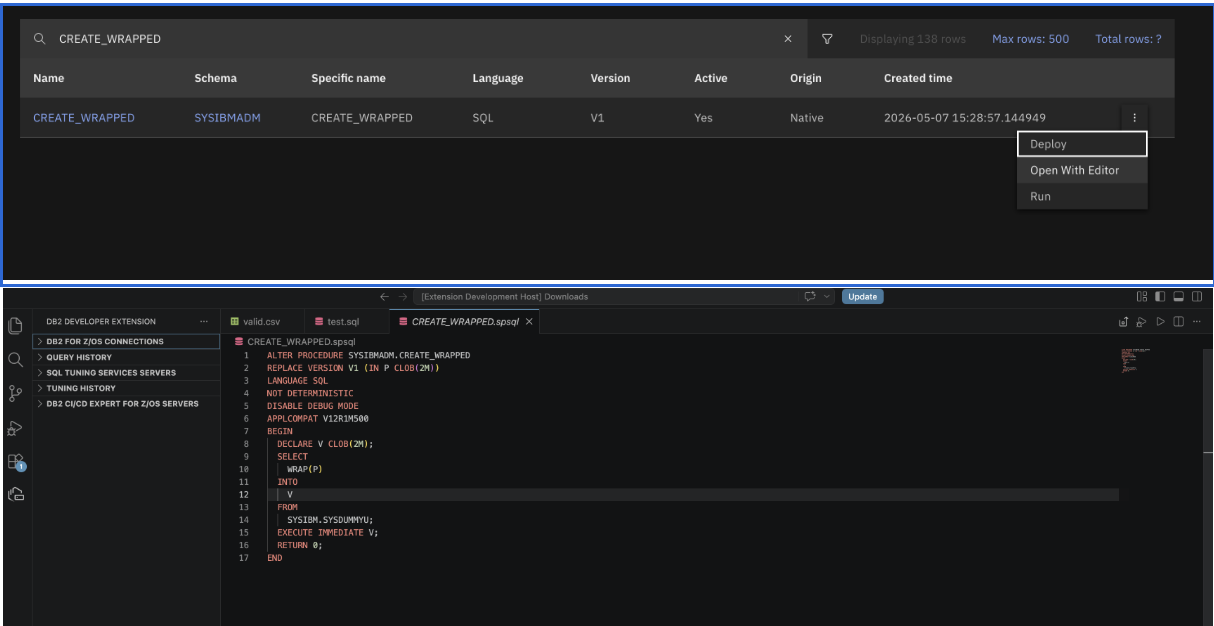Click code line EXECUTE IMMEDIATE V;

click(328, 532)
